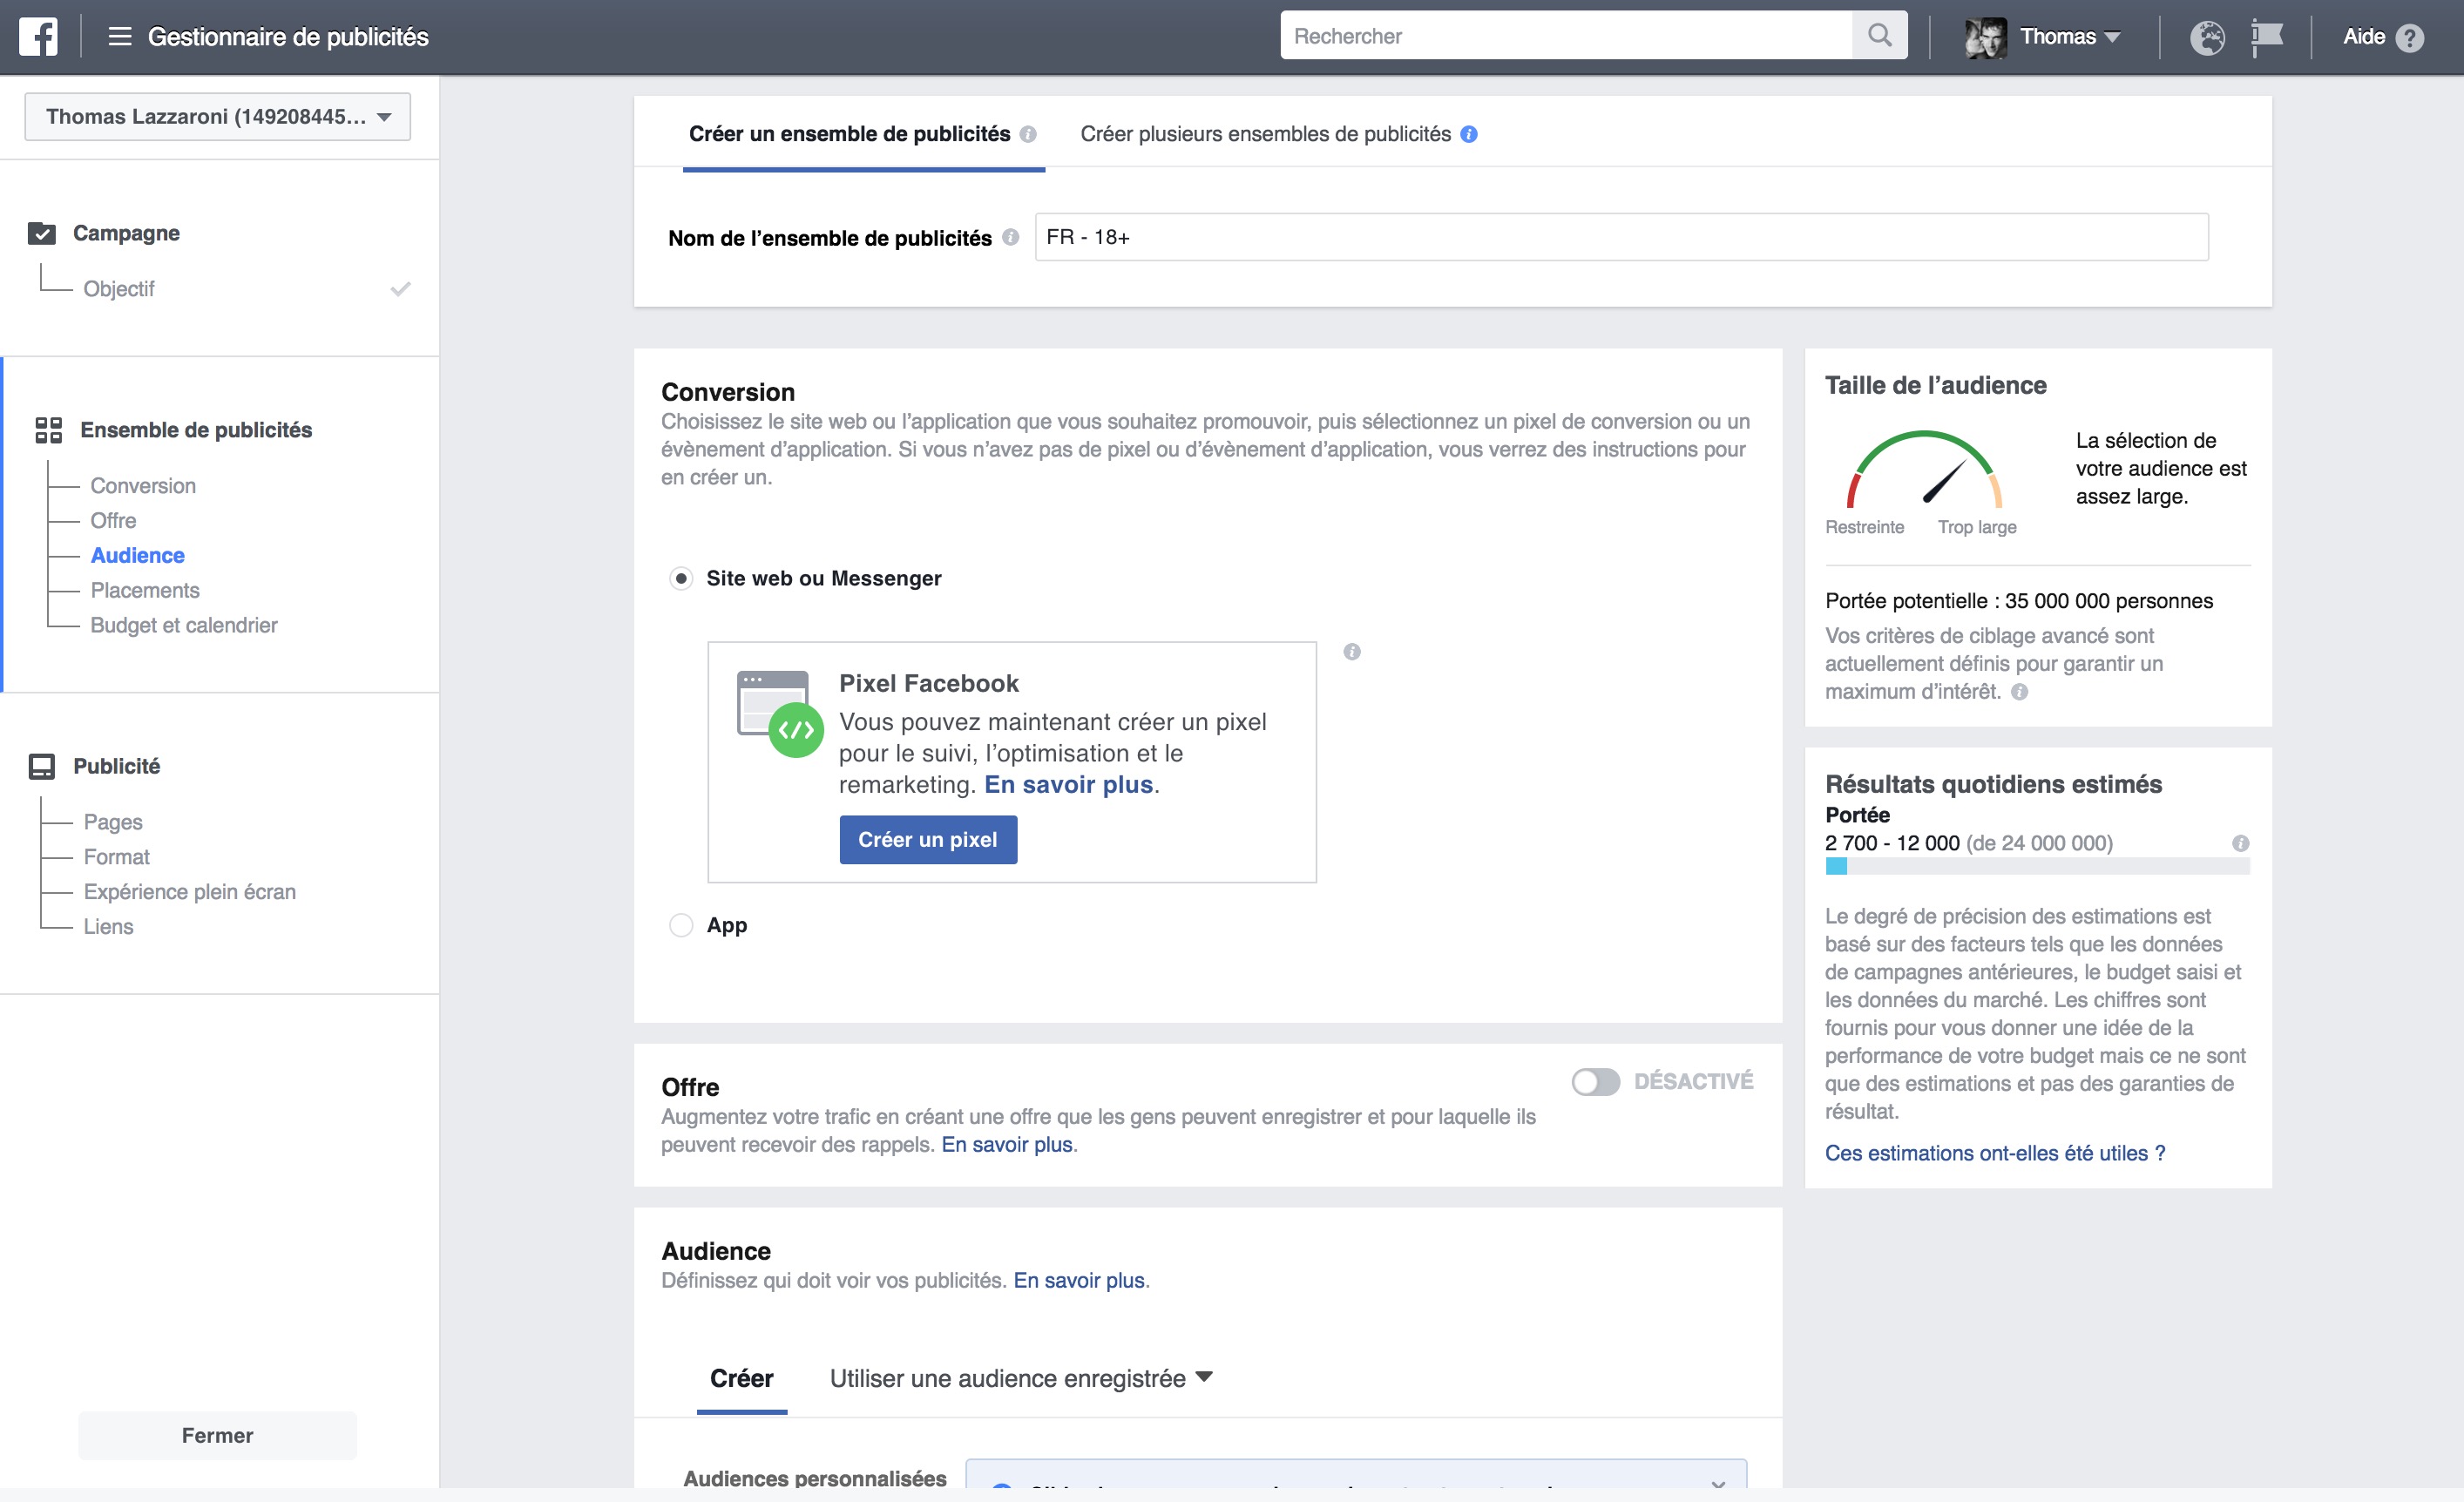Click the Portée estimated reach bar

[x=2036, y=867]
